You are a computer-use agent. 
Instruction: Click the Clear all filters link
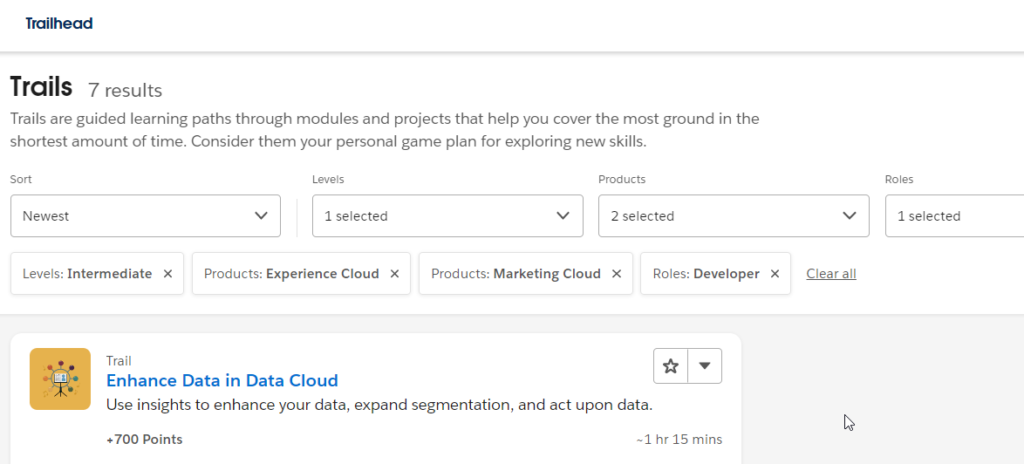(831, 274)
